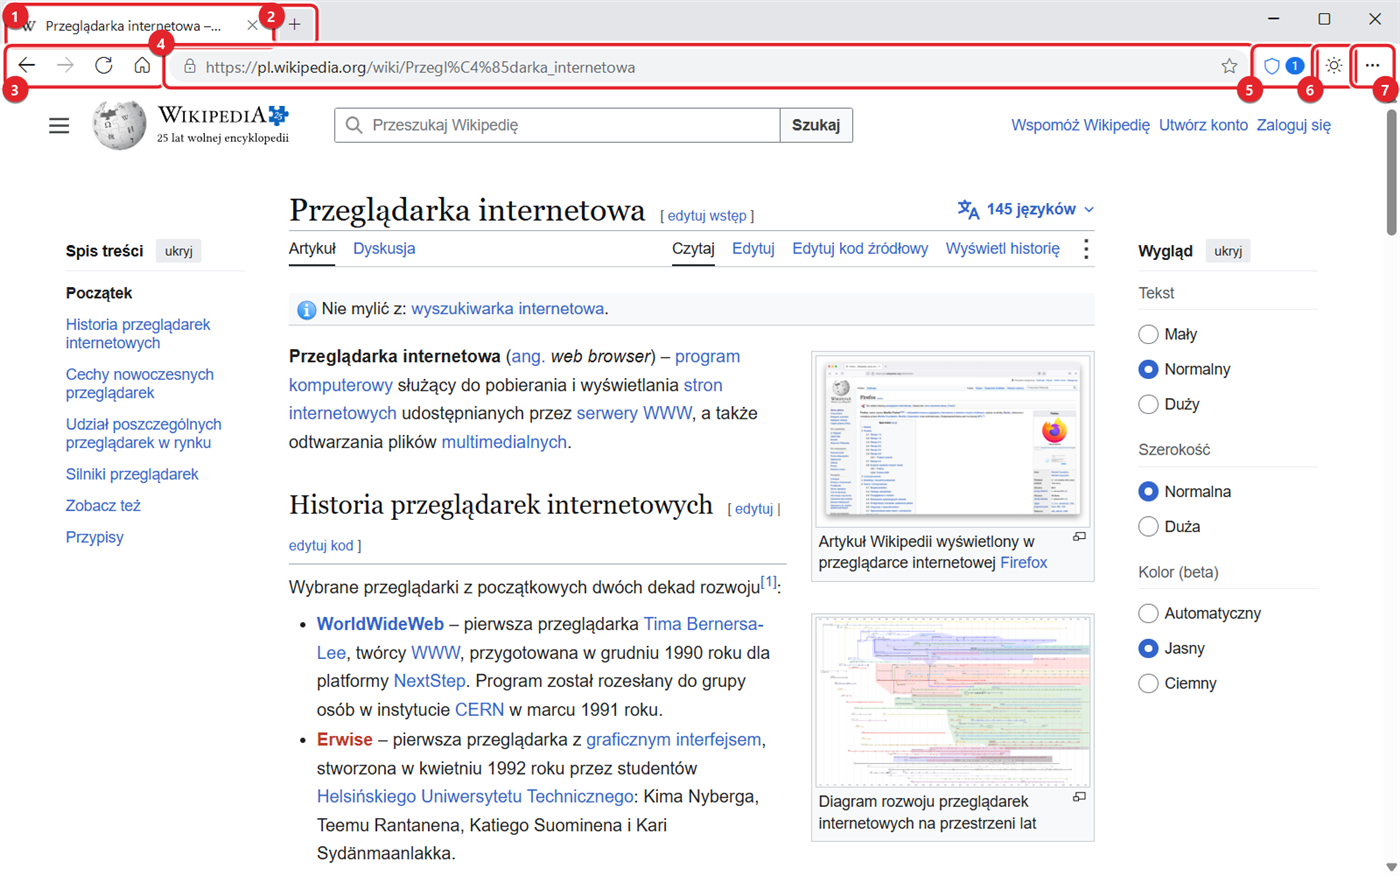View site info via address bar lock icon
This screenshot has width=1400, height=875.
(189, 67)
